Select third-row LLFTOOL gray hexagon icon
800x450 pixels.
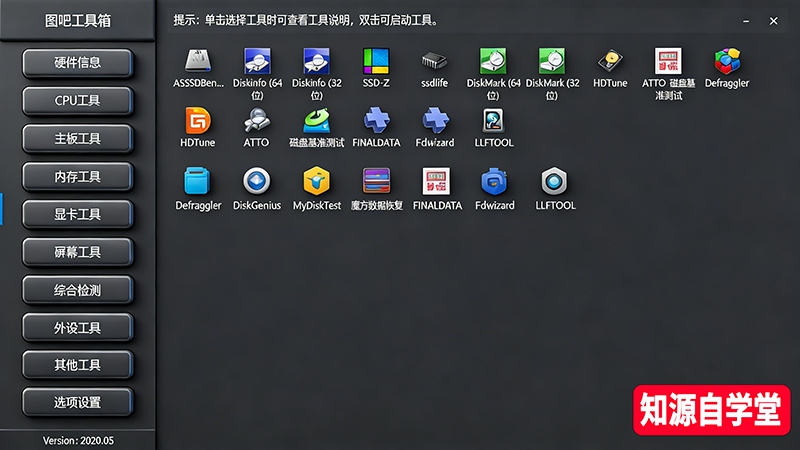[554, 181]
